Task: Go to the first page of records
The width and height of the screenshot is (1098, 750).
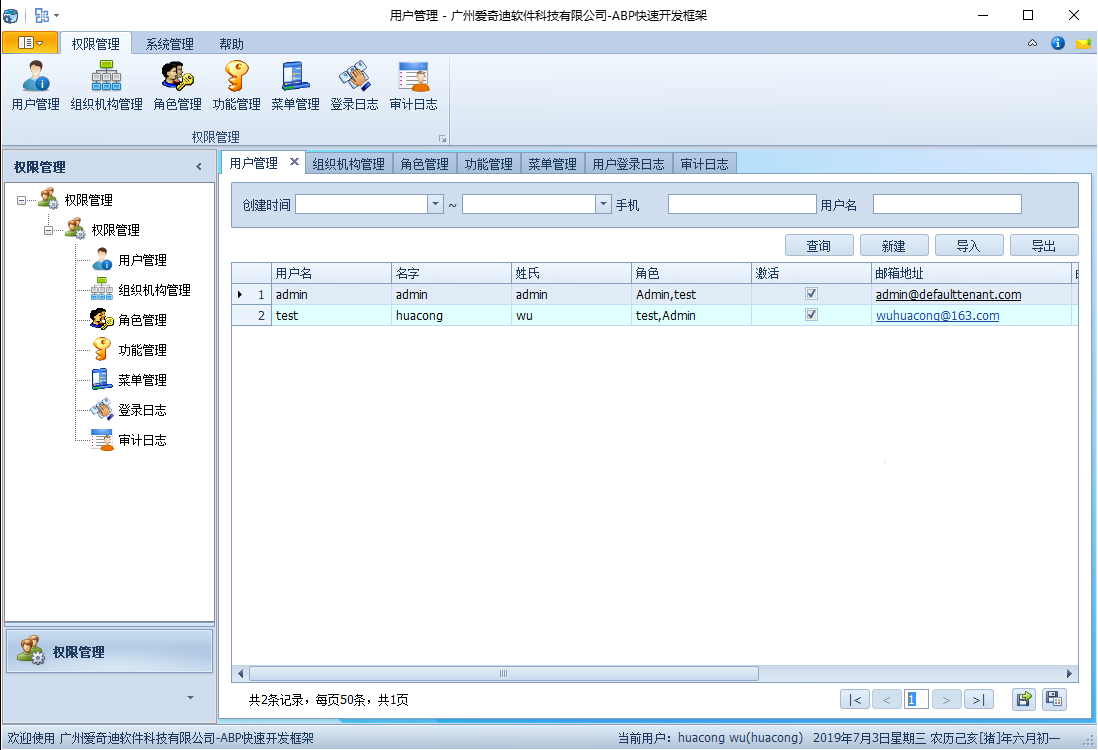Action: coord(855,700)
